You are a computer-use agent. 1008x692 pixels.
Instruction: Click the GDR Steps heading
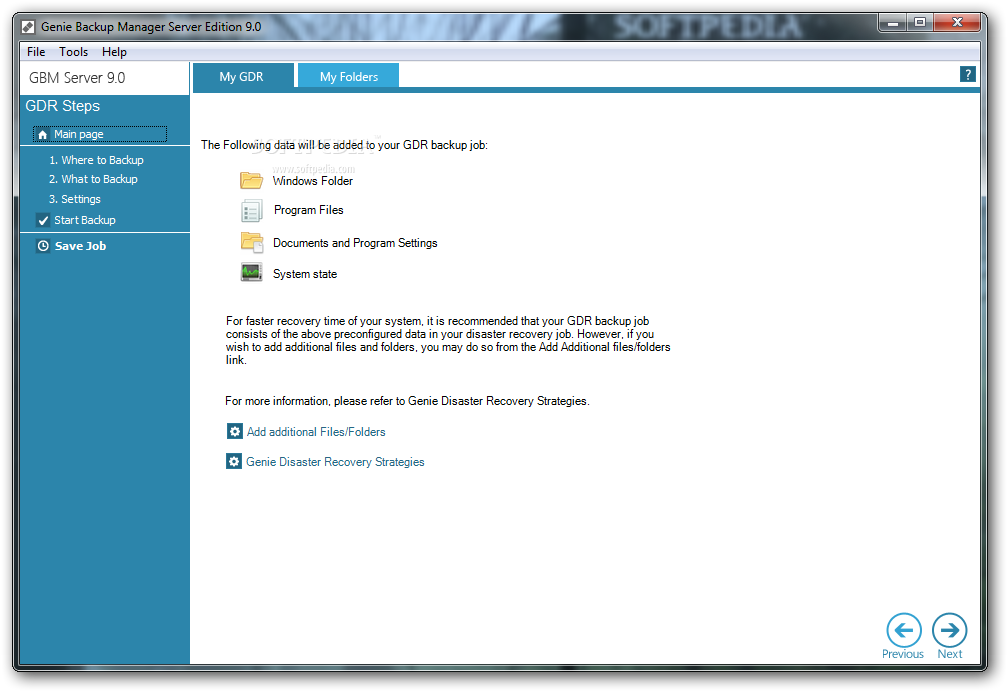pyautogui.click(x=63, y=106)
